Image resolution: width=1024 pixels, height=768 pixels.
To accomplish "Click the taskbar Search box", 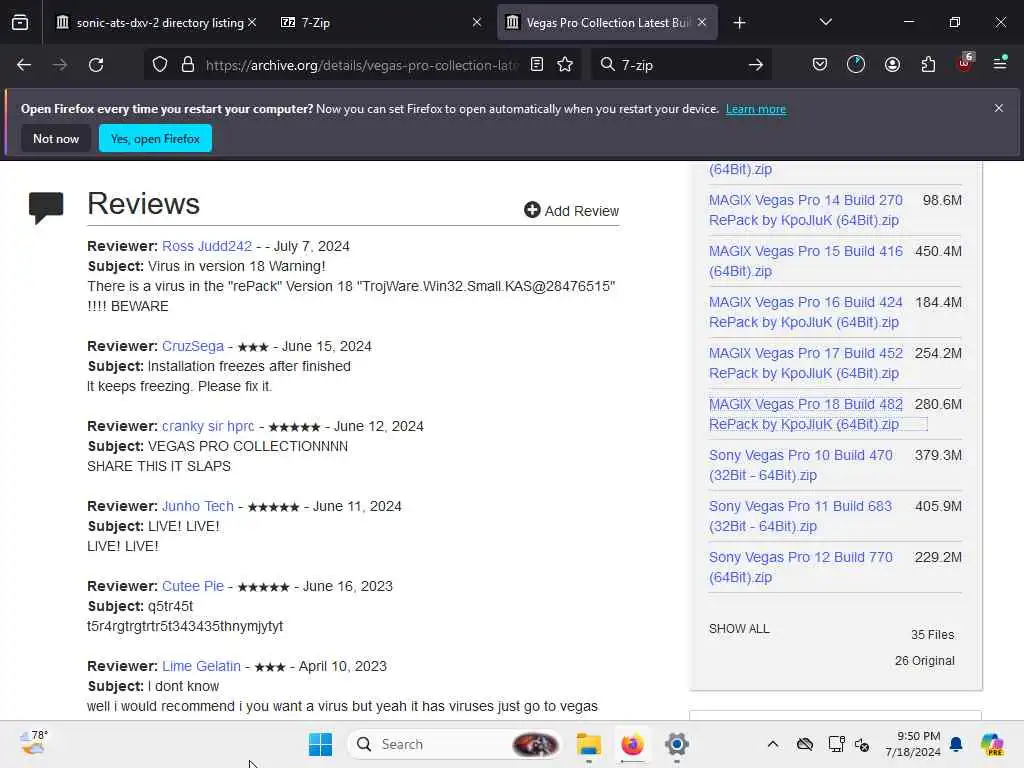I will (x=455, y=744).
